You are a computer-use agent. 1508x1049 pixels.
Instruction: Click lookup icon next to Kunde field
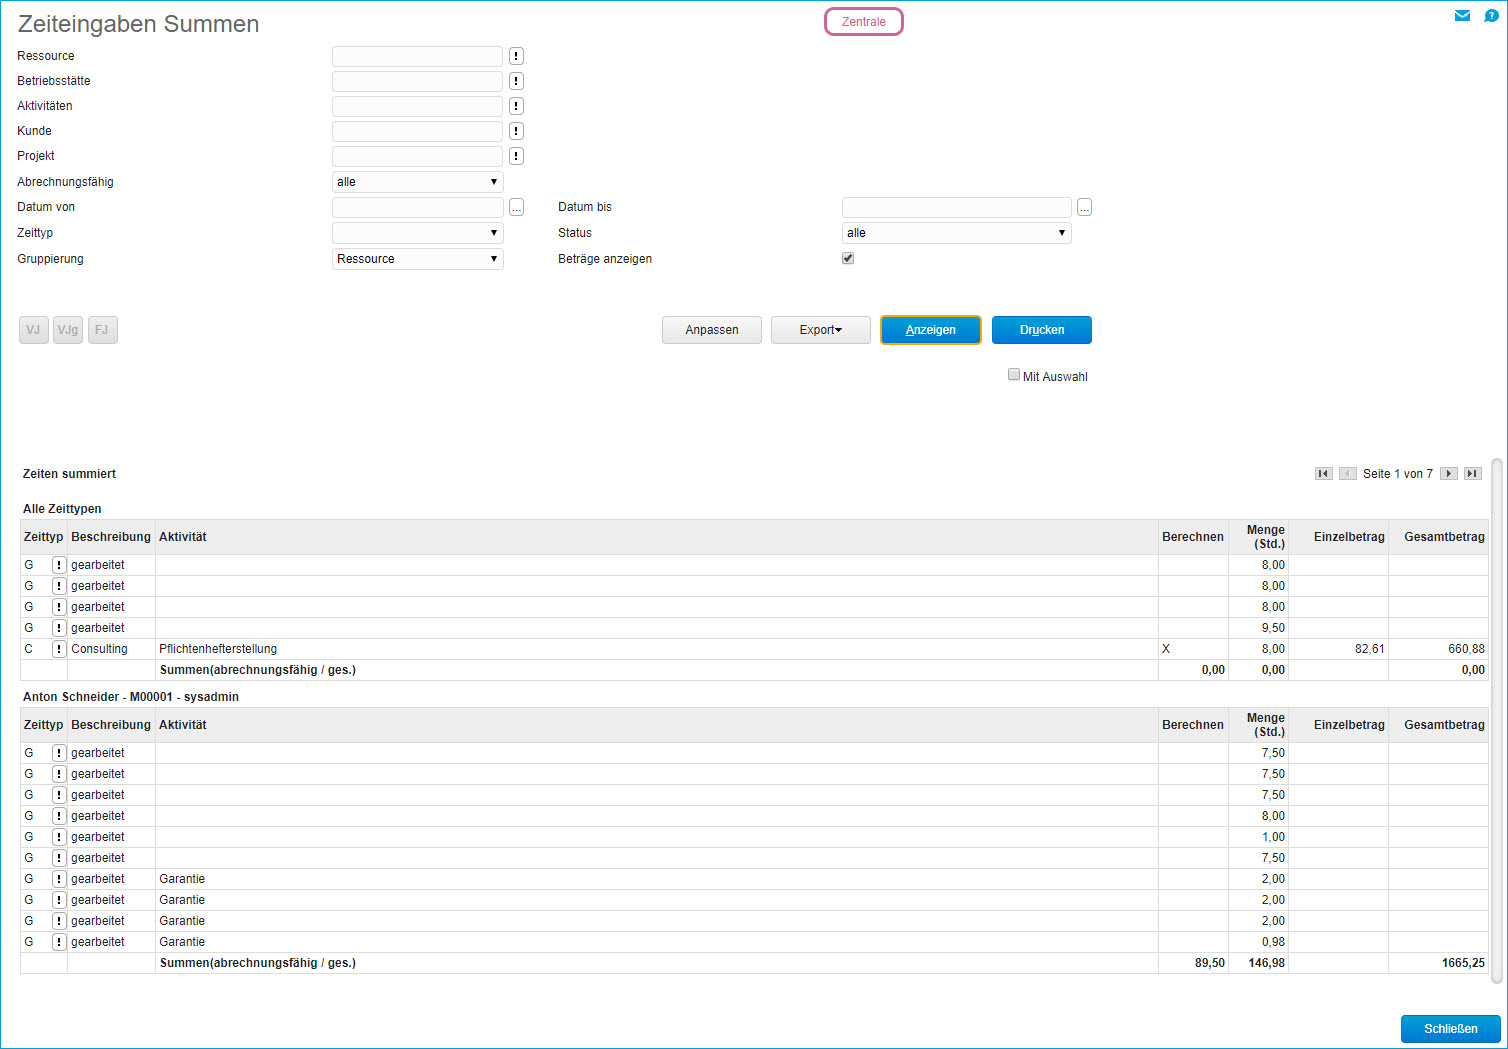pos(516,131)
